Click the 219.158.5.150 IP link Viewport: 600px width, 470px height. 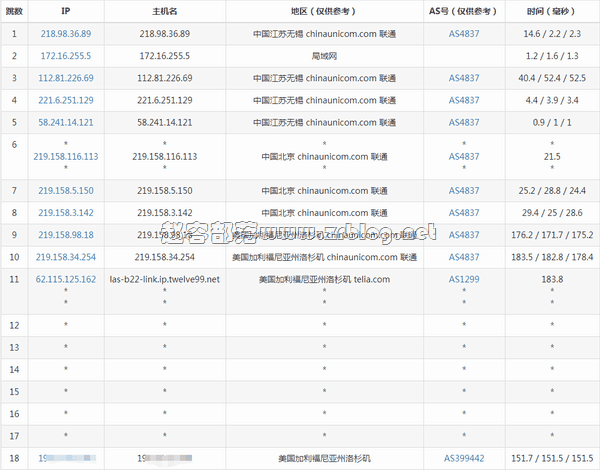point(66,191)
